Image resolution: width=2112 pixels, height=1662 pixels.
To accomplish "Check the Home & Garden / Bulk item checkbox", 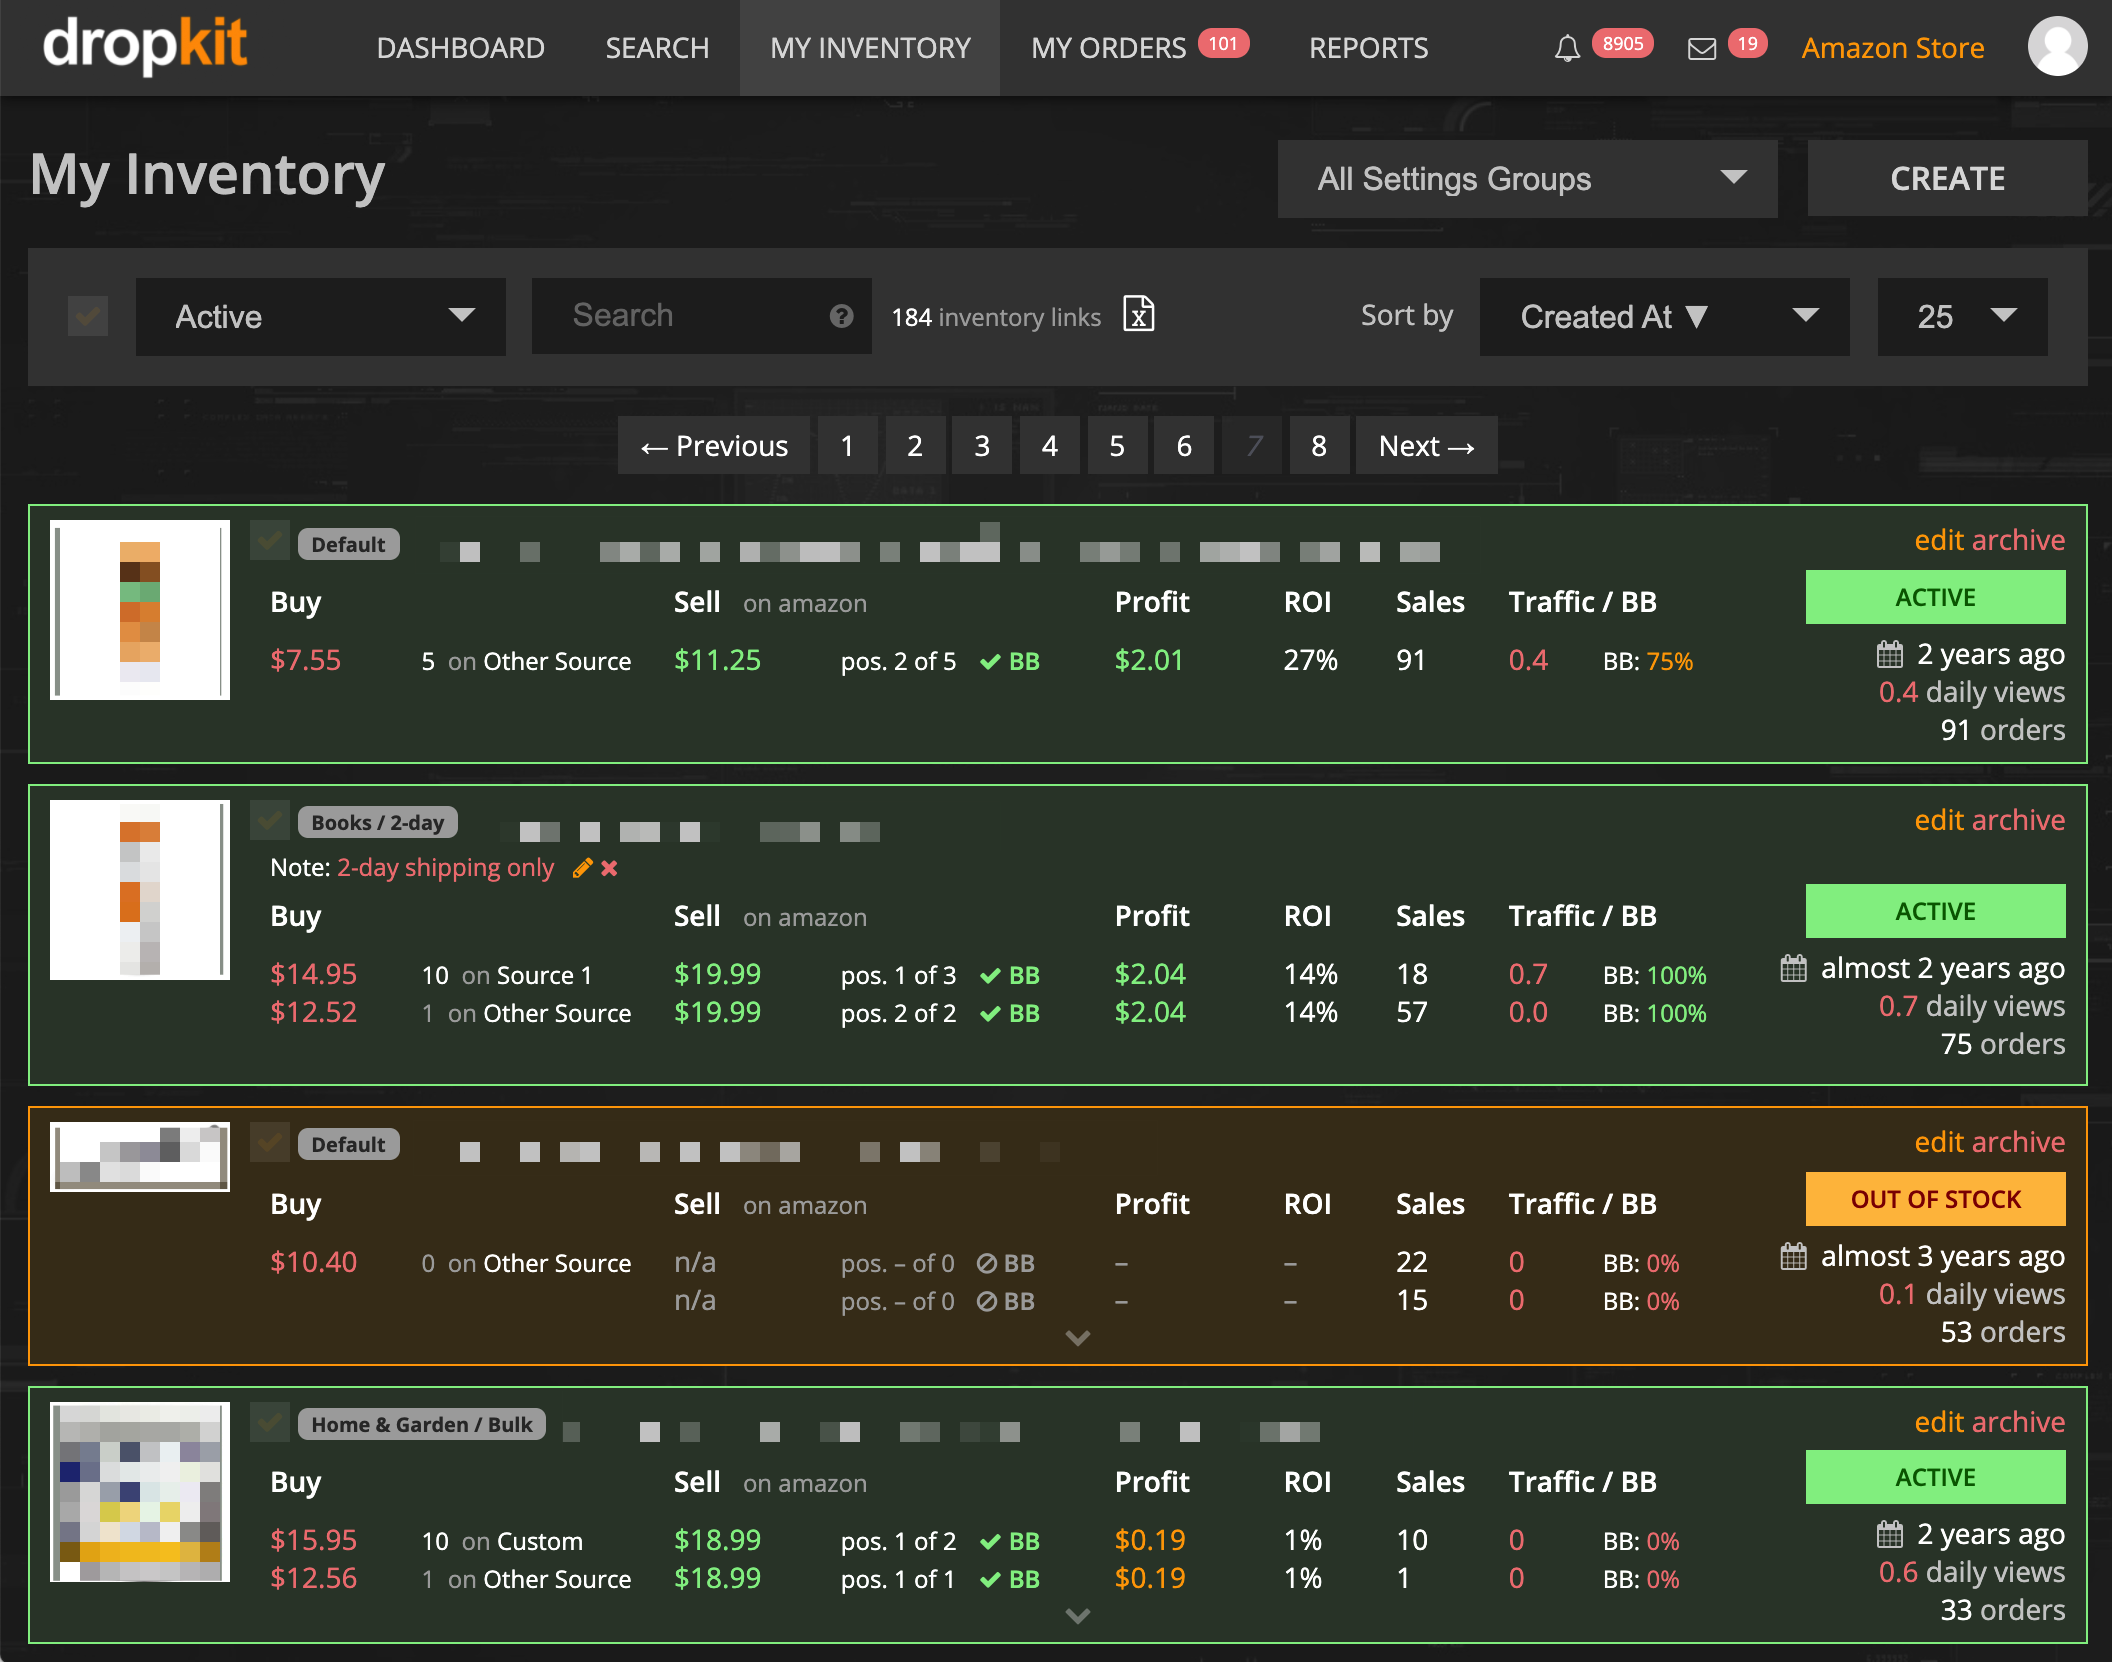I will point(269,1422).
